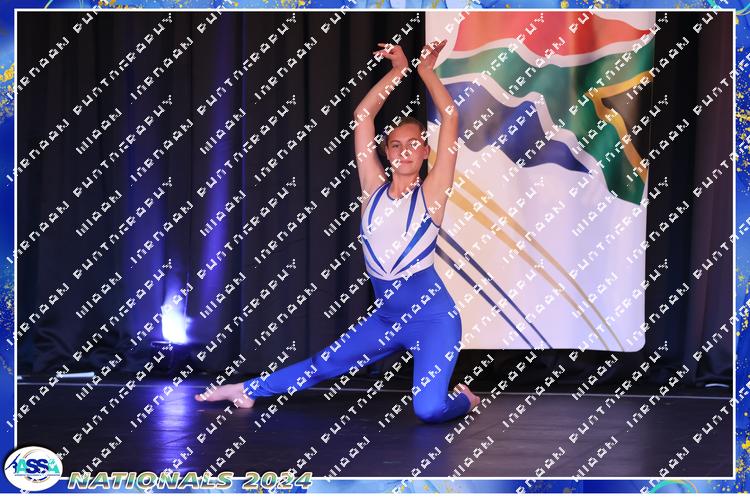Click the 'NATIONALS 2024' caption text

pyautogui.click(x=190, y=480)
